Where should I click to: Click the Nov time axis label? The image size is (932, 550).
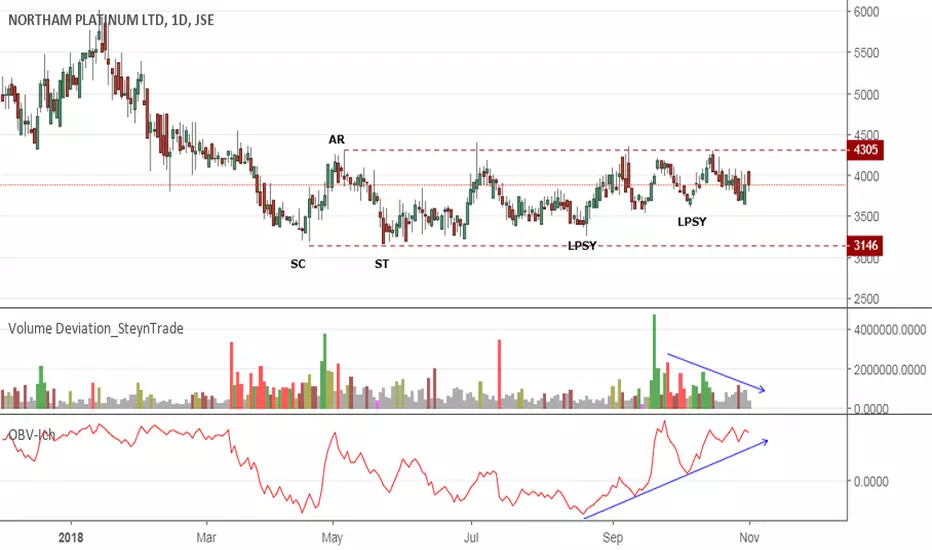click(750, 538)
